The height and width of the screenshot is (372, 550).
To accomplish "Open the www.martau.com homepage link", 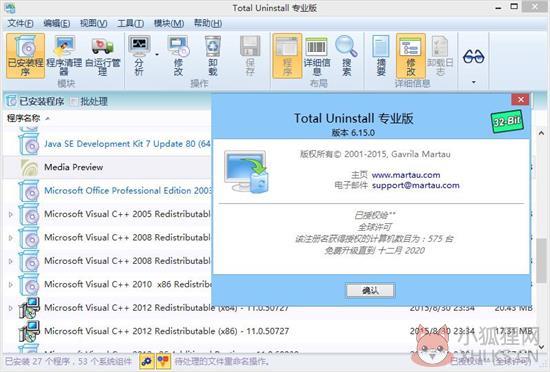I will coord(405,175).
